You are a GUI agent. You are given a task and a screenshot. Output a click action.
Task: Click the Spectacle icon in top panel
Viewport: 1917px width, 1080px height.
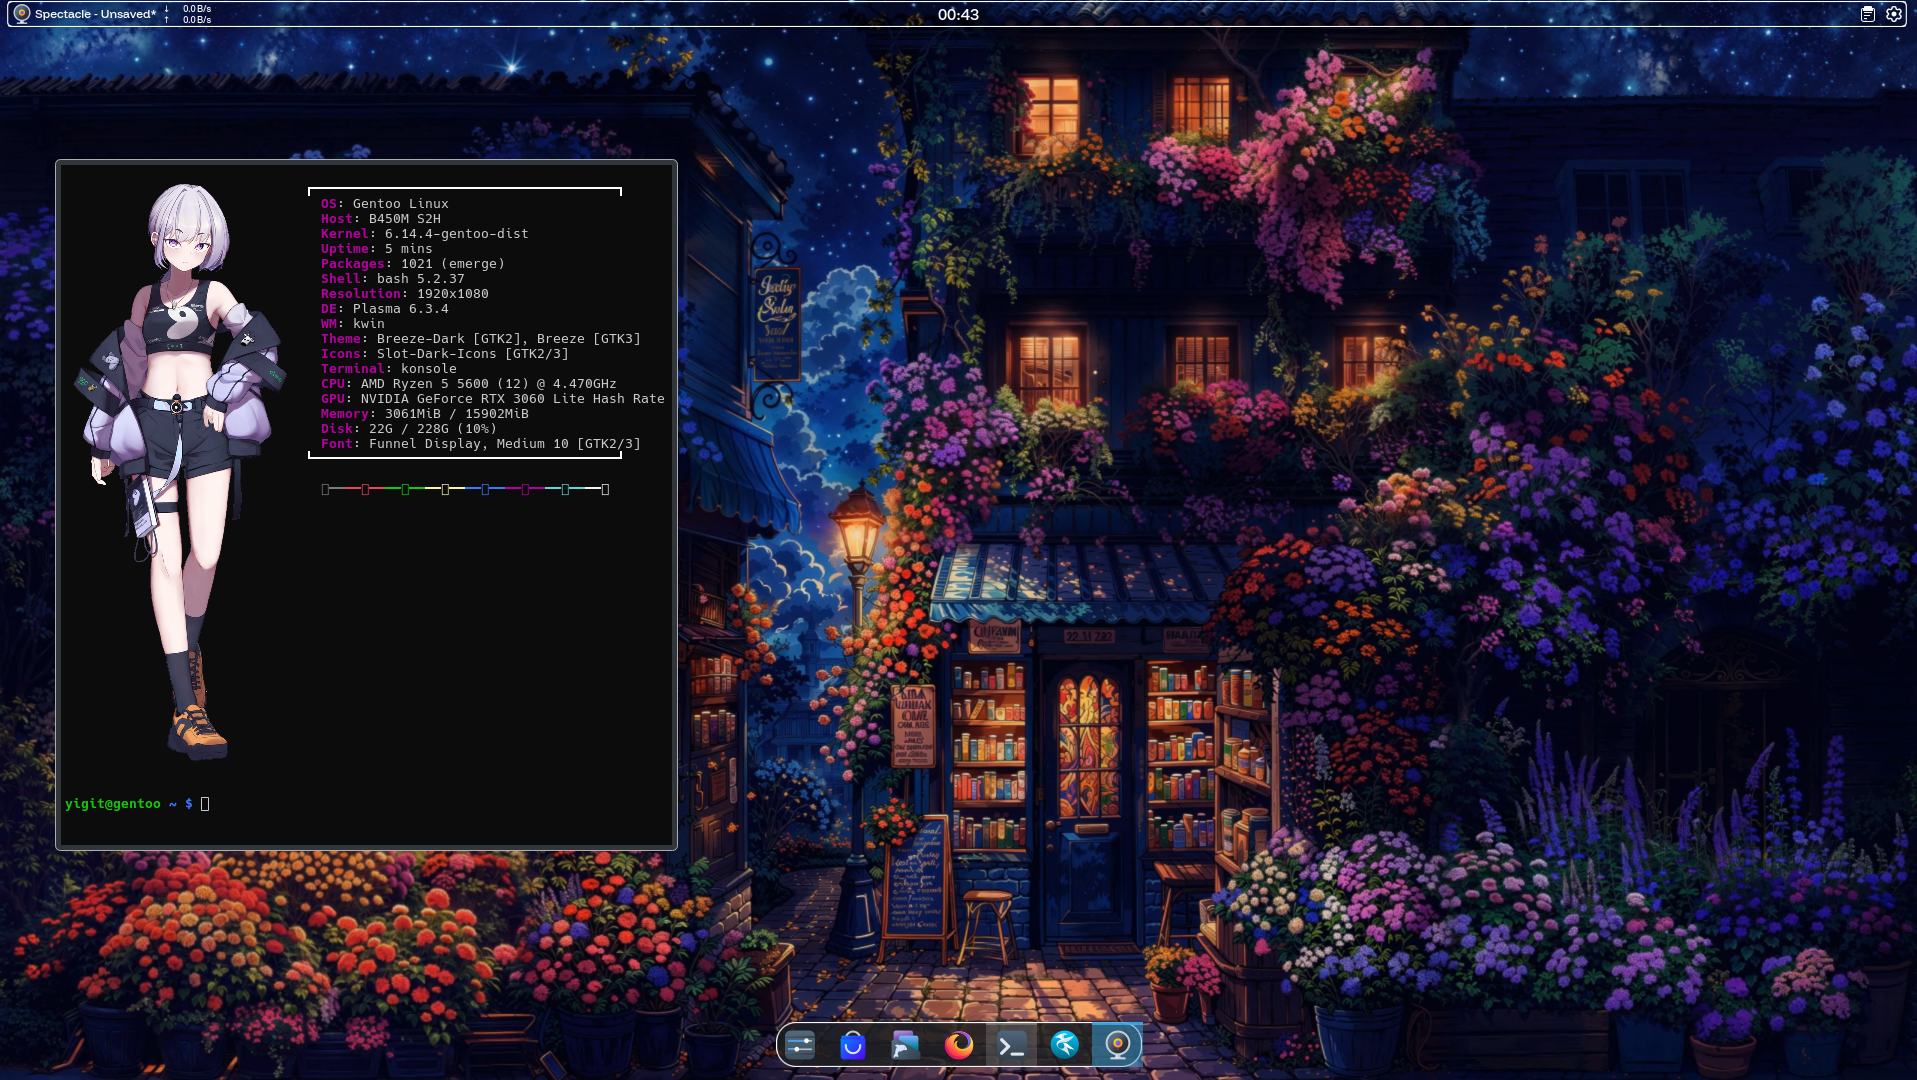(x=21, y=14)
